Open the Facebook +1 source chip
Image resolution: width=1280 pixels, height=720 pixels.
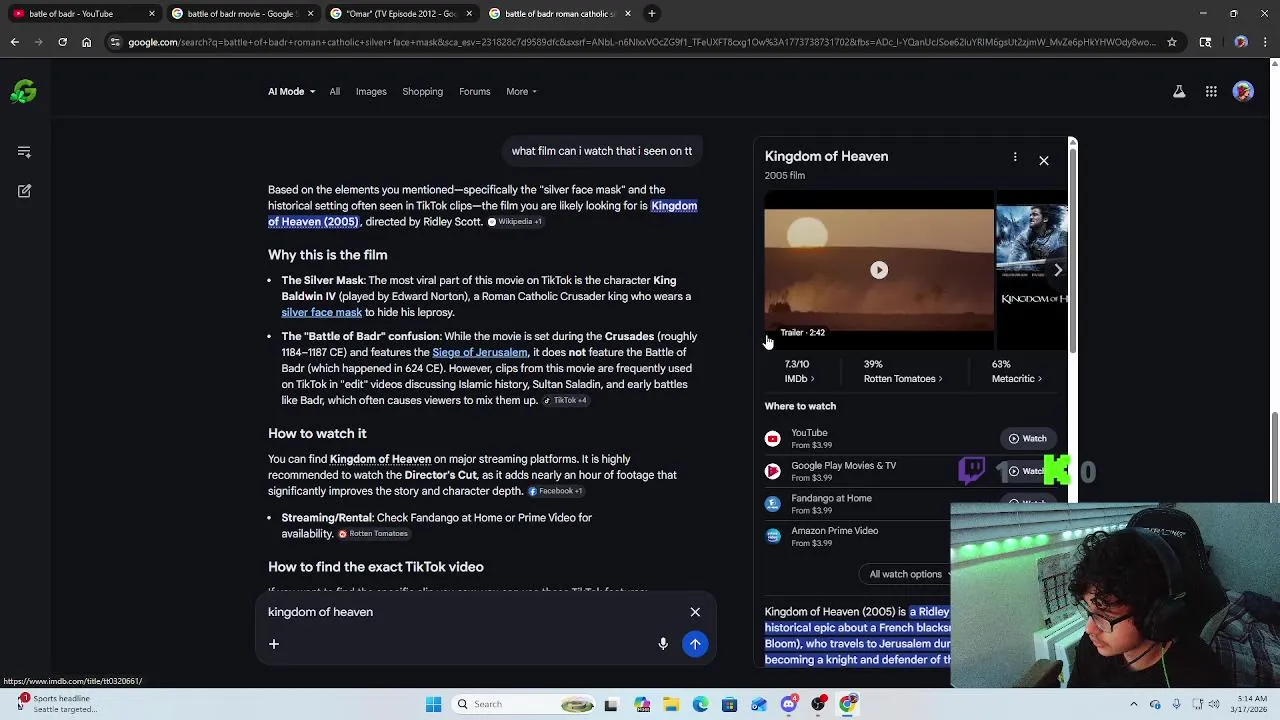(556, 491)
